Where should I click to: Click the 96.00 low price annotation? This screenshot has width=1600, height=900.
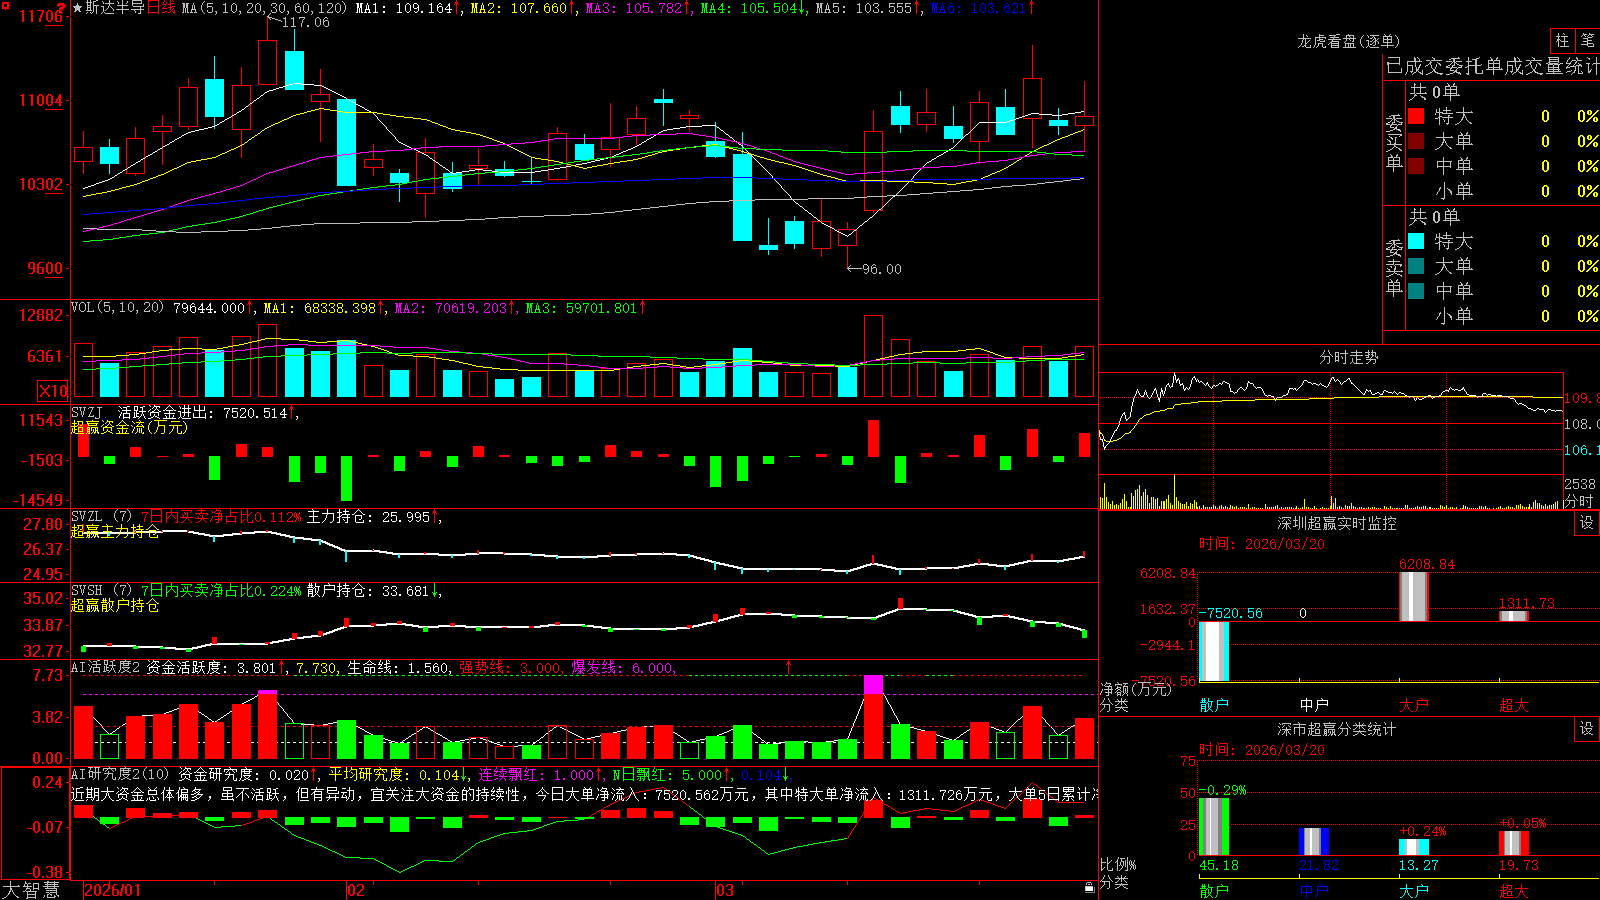tap(881, 269)
